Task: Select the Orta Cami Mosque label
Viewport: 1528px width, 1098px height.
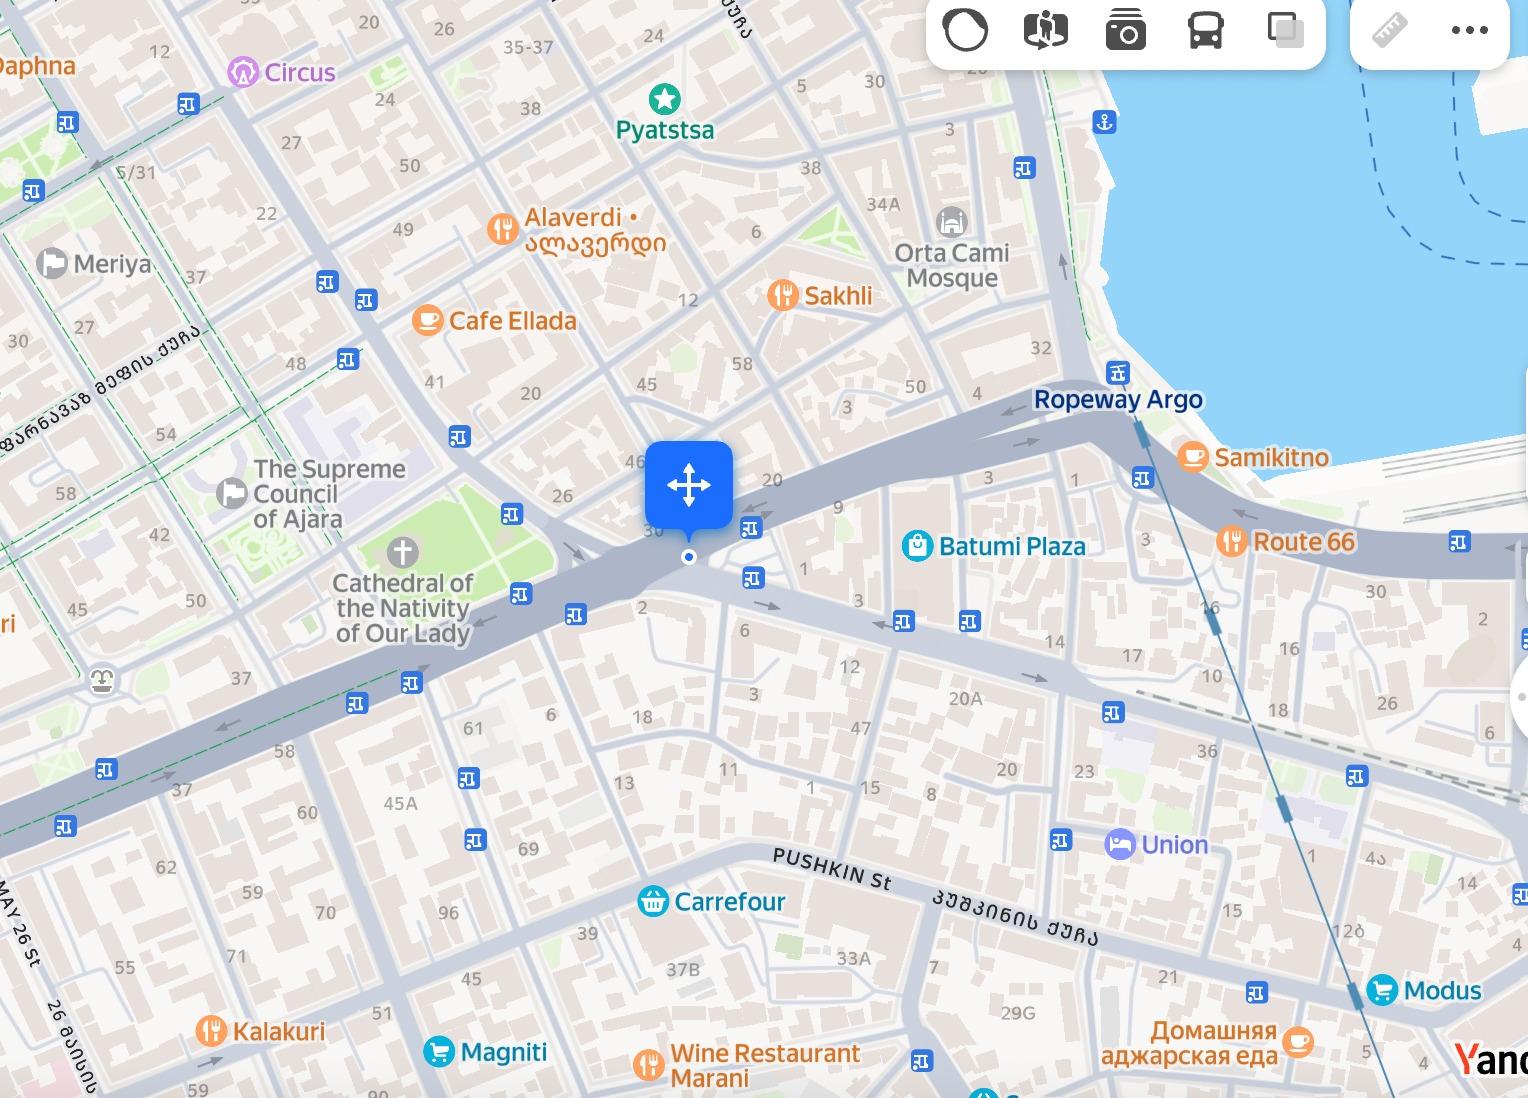Action: pos(952,266)
